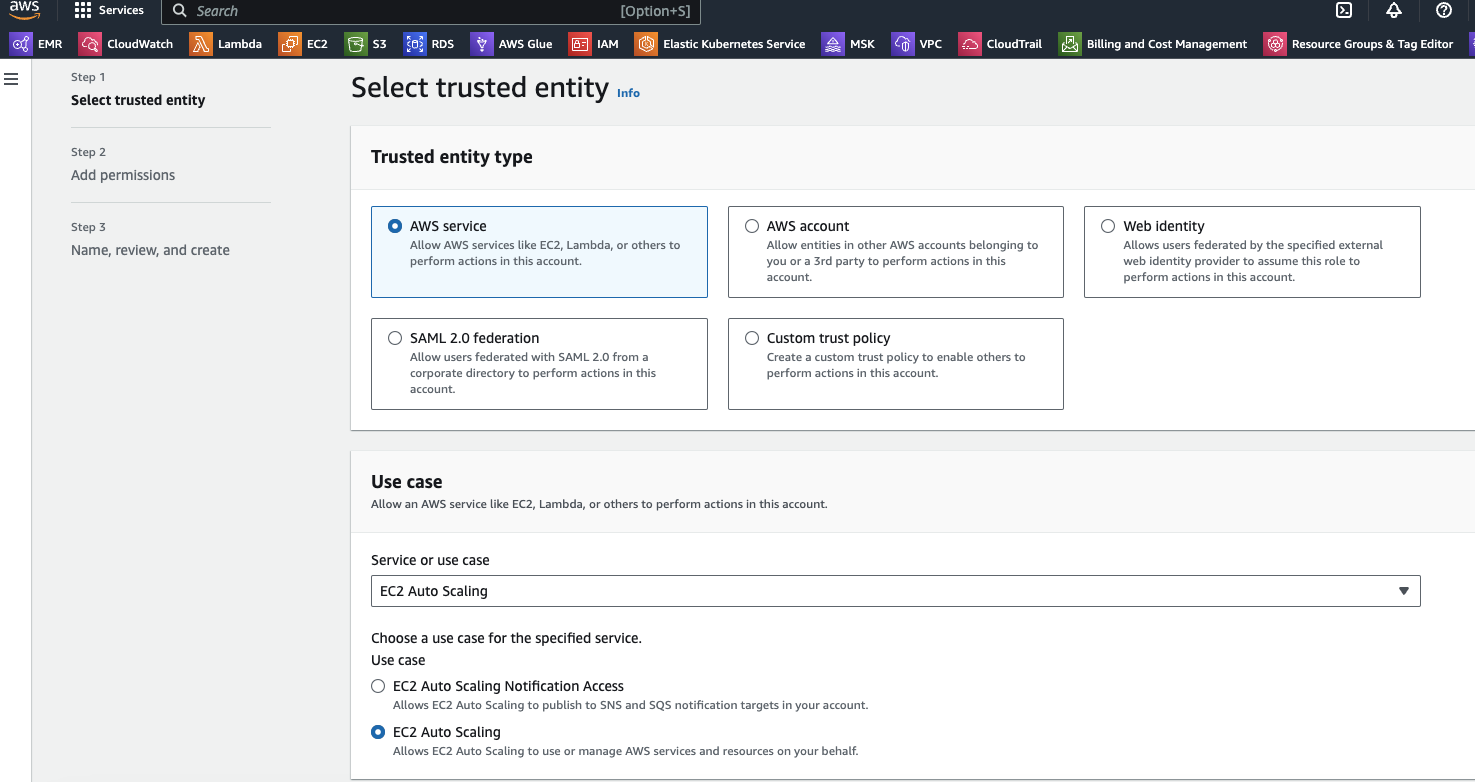This screenshot has width=1475, height=782.
Task: Click the CloudTrail text shortcut
Action: tap(1014, 44)
